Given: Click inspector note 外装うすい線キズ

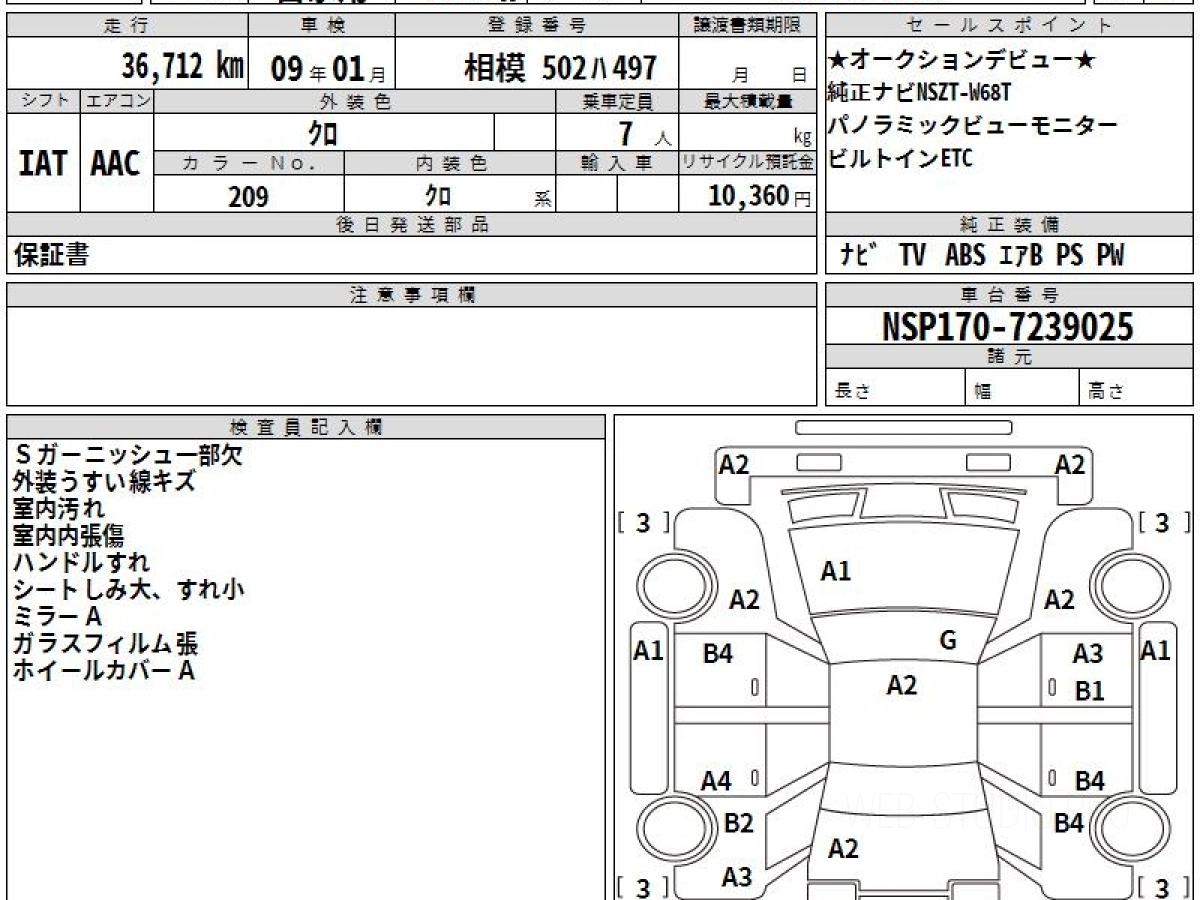Looking at the screenshot, I should tap(104, 482).
